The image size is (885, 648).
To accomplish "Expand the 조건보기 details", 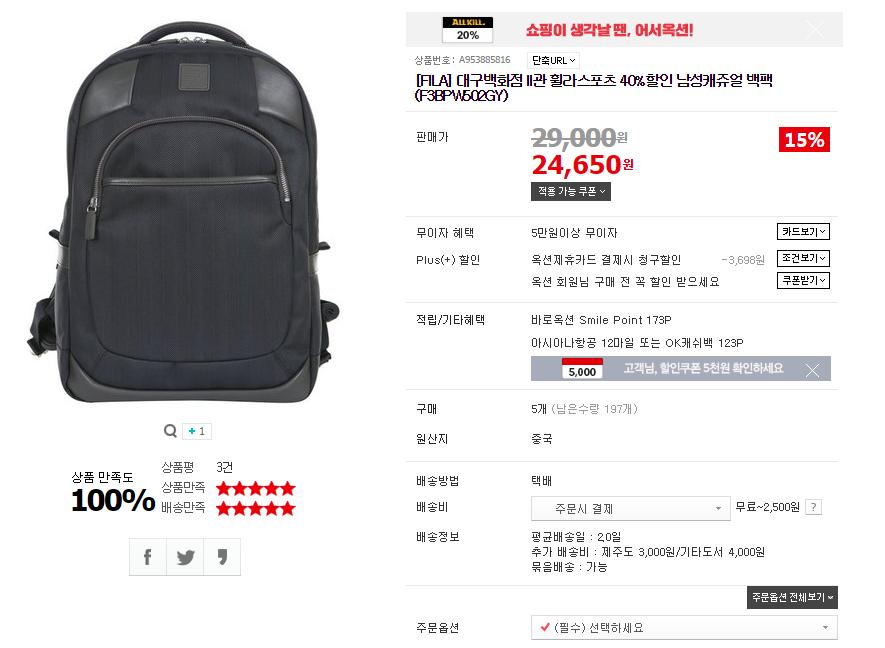I will click(x=803, y=259).
